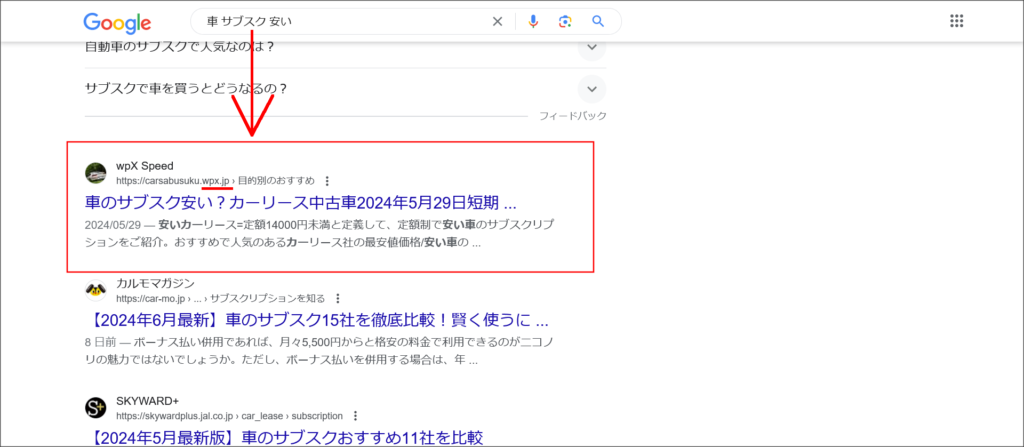Click the skywardplus.jal.co.jp URL breadcrumb
The height and width of the screenshot is (447, 1024).
(x=229, y=416)
